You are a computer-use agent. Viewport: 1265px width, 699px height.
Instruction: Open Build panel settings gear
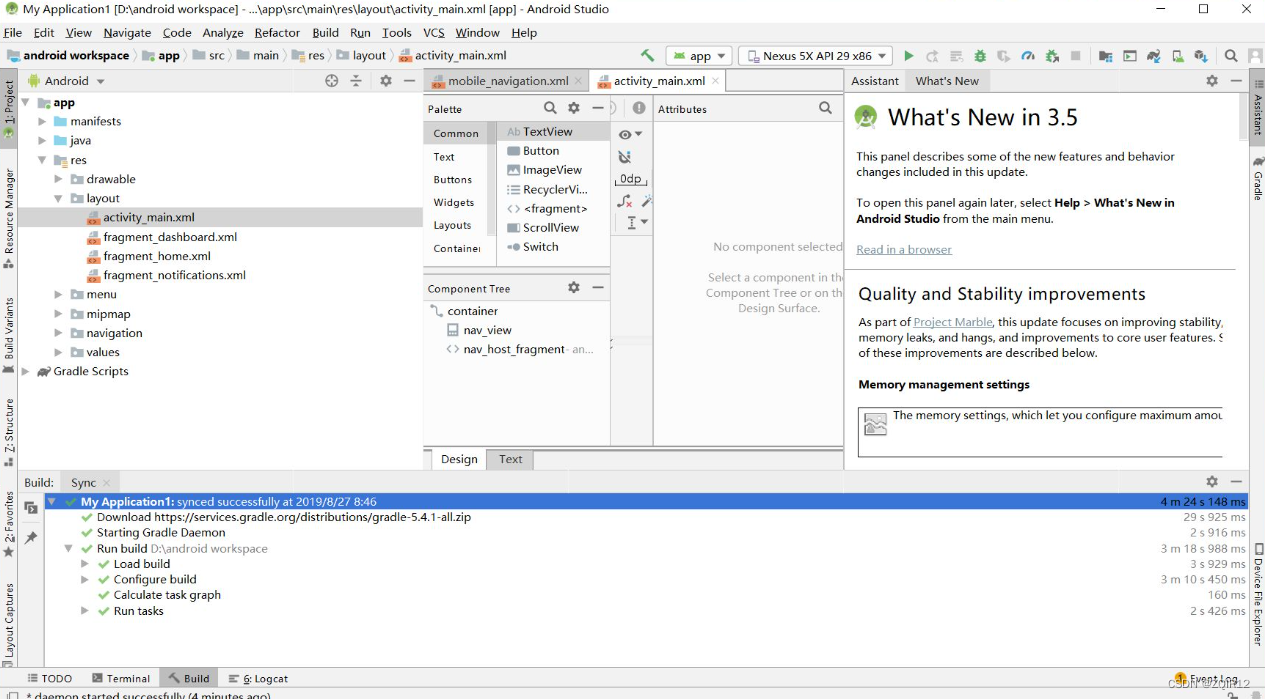(1212, 482)
